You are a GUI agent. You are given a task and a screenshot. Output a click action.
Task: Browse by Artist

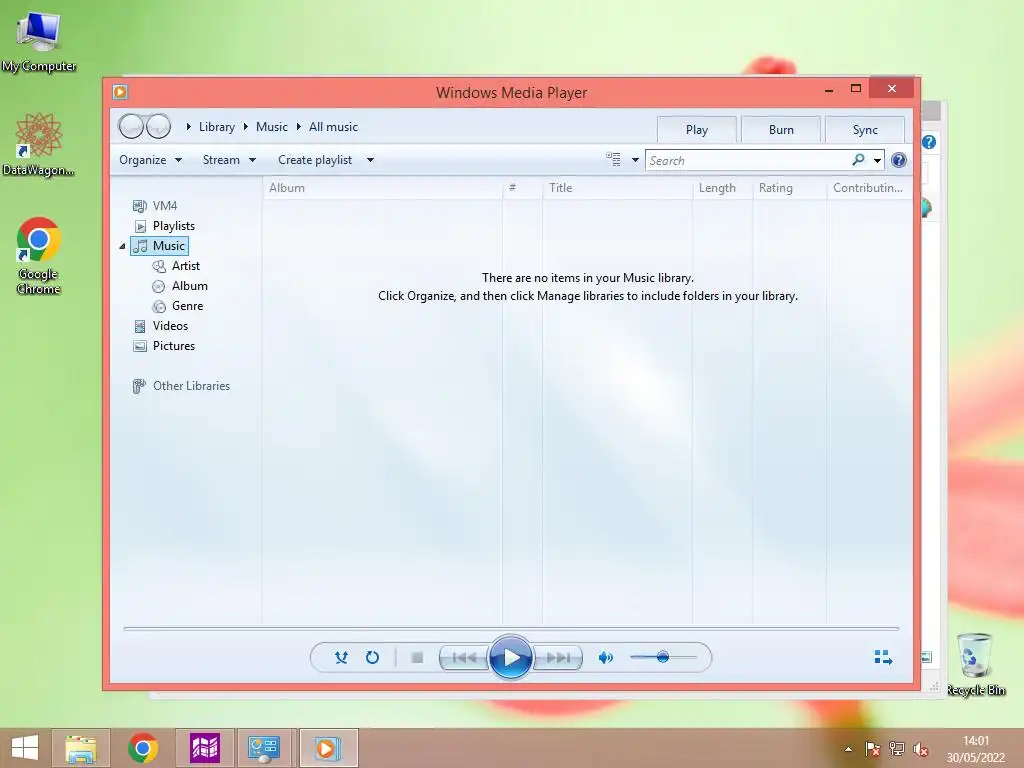pyautogui.click(x=176, y=266)
